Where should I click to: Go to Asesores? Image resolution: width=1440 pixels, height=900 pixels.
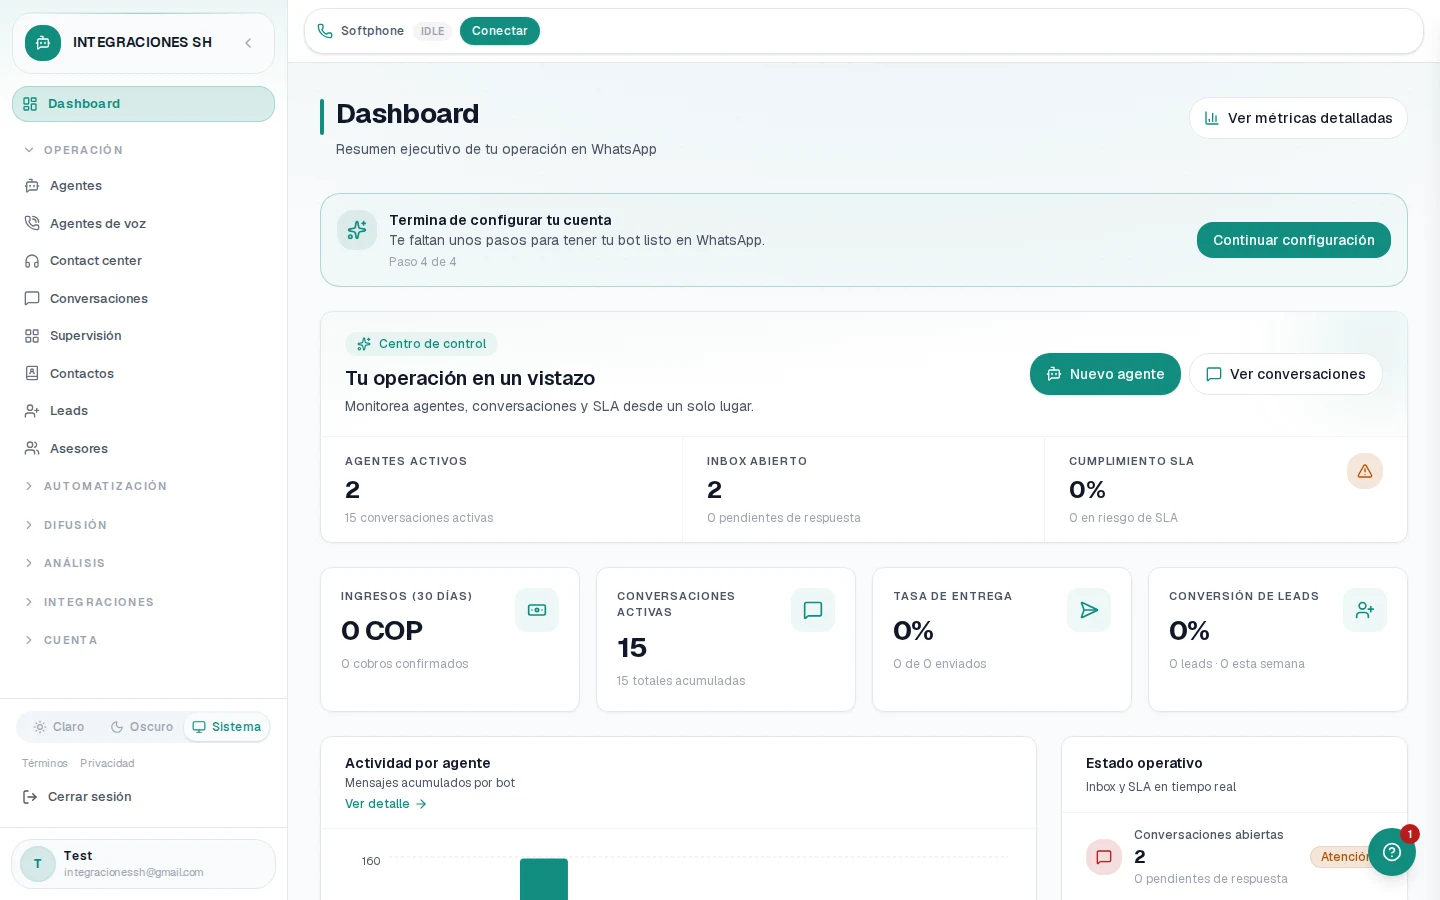pyautogui.click(x=143, y=448)
